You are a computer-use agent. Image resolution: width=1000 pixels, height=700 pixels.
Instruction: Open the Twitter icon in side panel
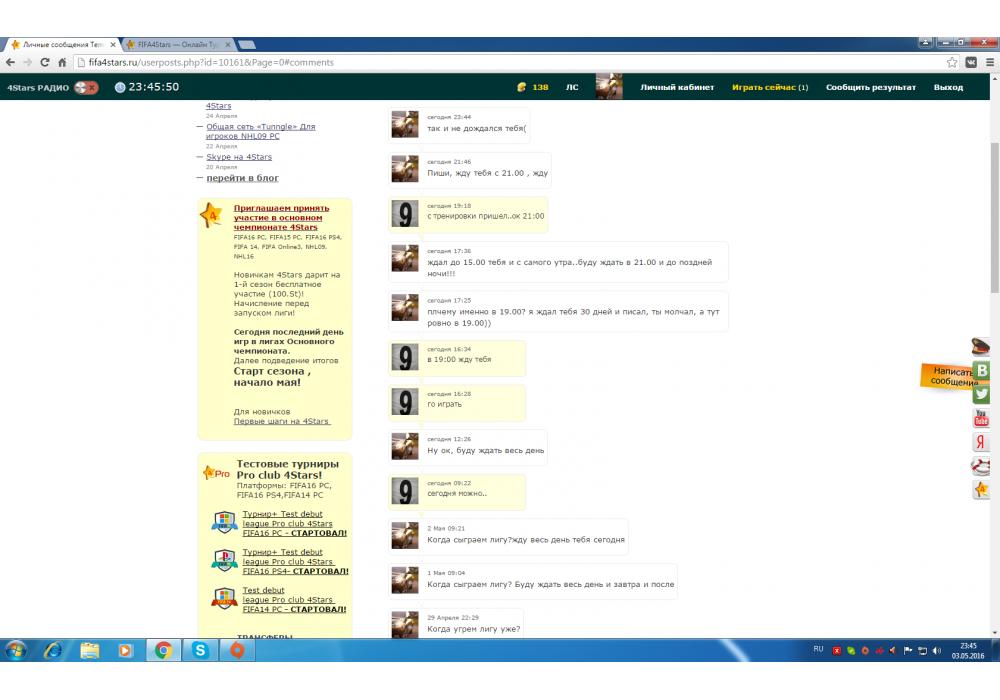click(x=981, y=394)
